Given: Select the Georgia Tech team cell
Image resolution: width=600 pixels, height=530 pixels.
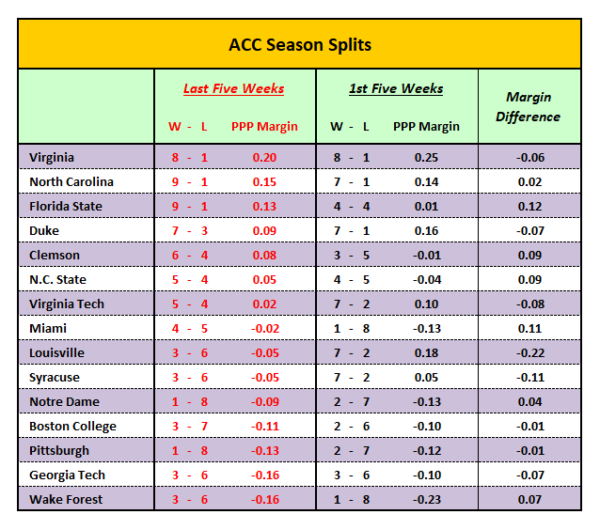Looking at the screenshot, I should [x=66, y=475].
